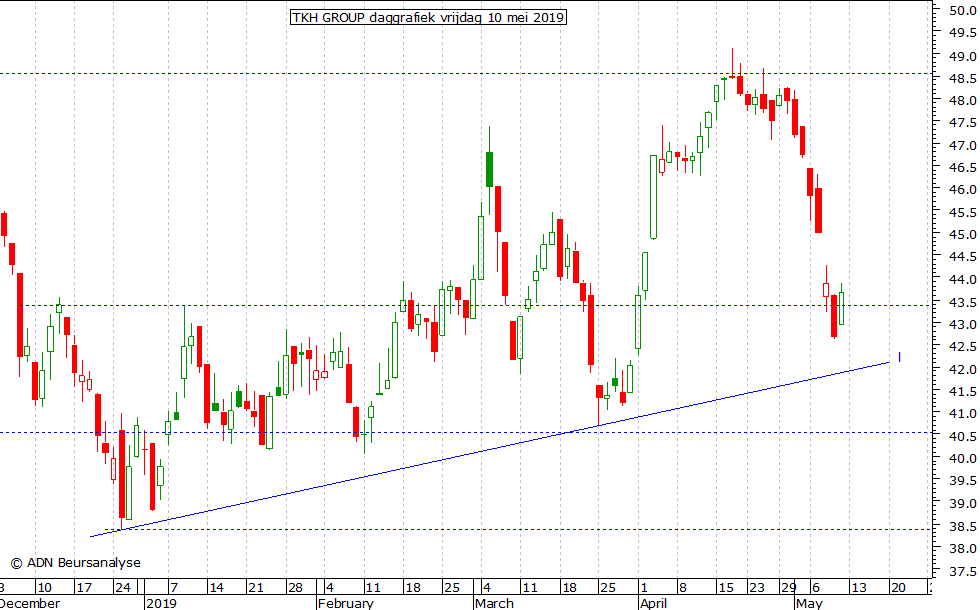The height and width of the screenshot is (610, 980).
Task: Click the 45.0 price axis label
Action: [x=962, y=235]
